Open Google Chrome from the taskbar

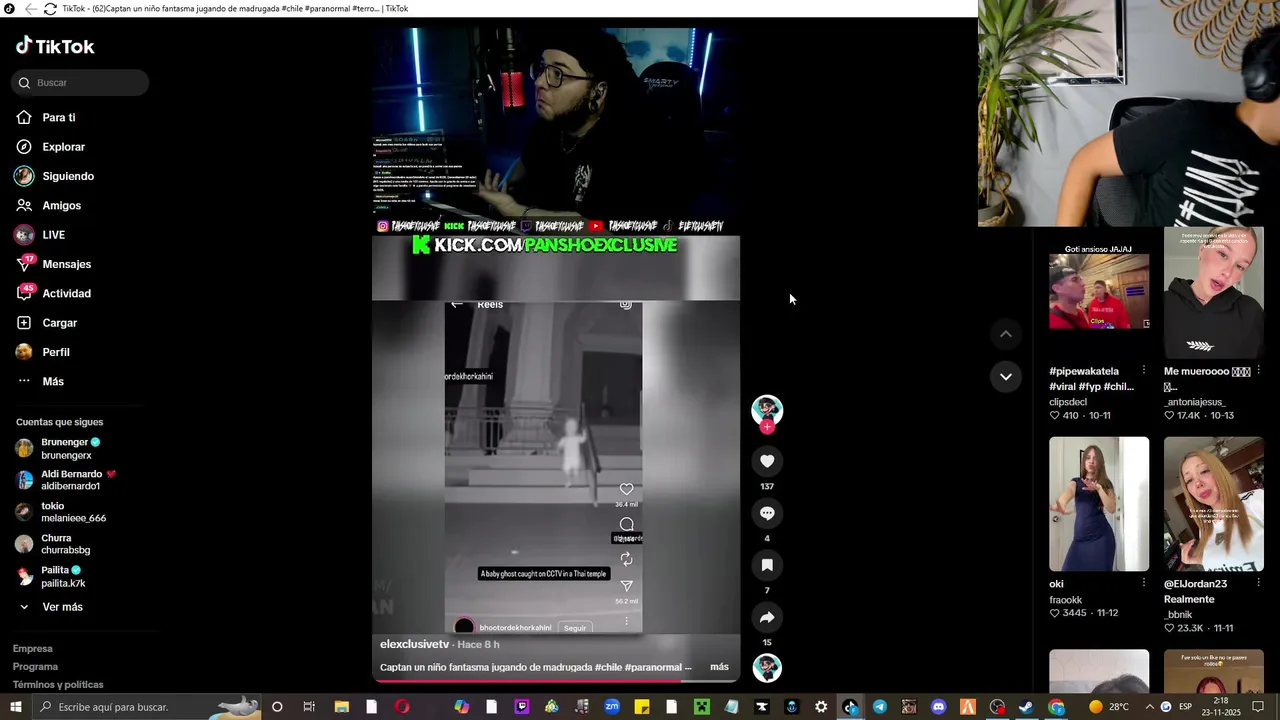(x=1056, y=707)
